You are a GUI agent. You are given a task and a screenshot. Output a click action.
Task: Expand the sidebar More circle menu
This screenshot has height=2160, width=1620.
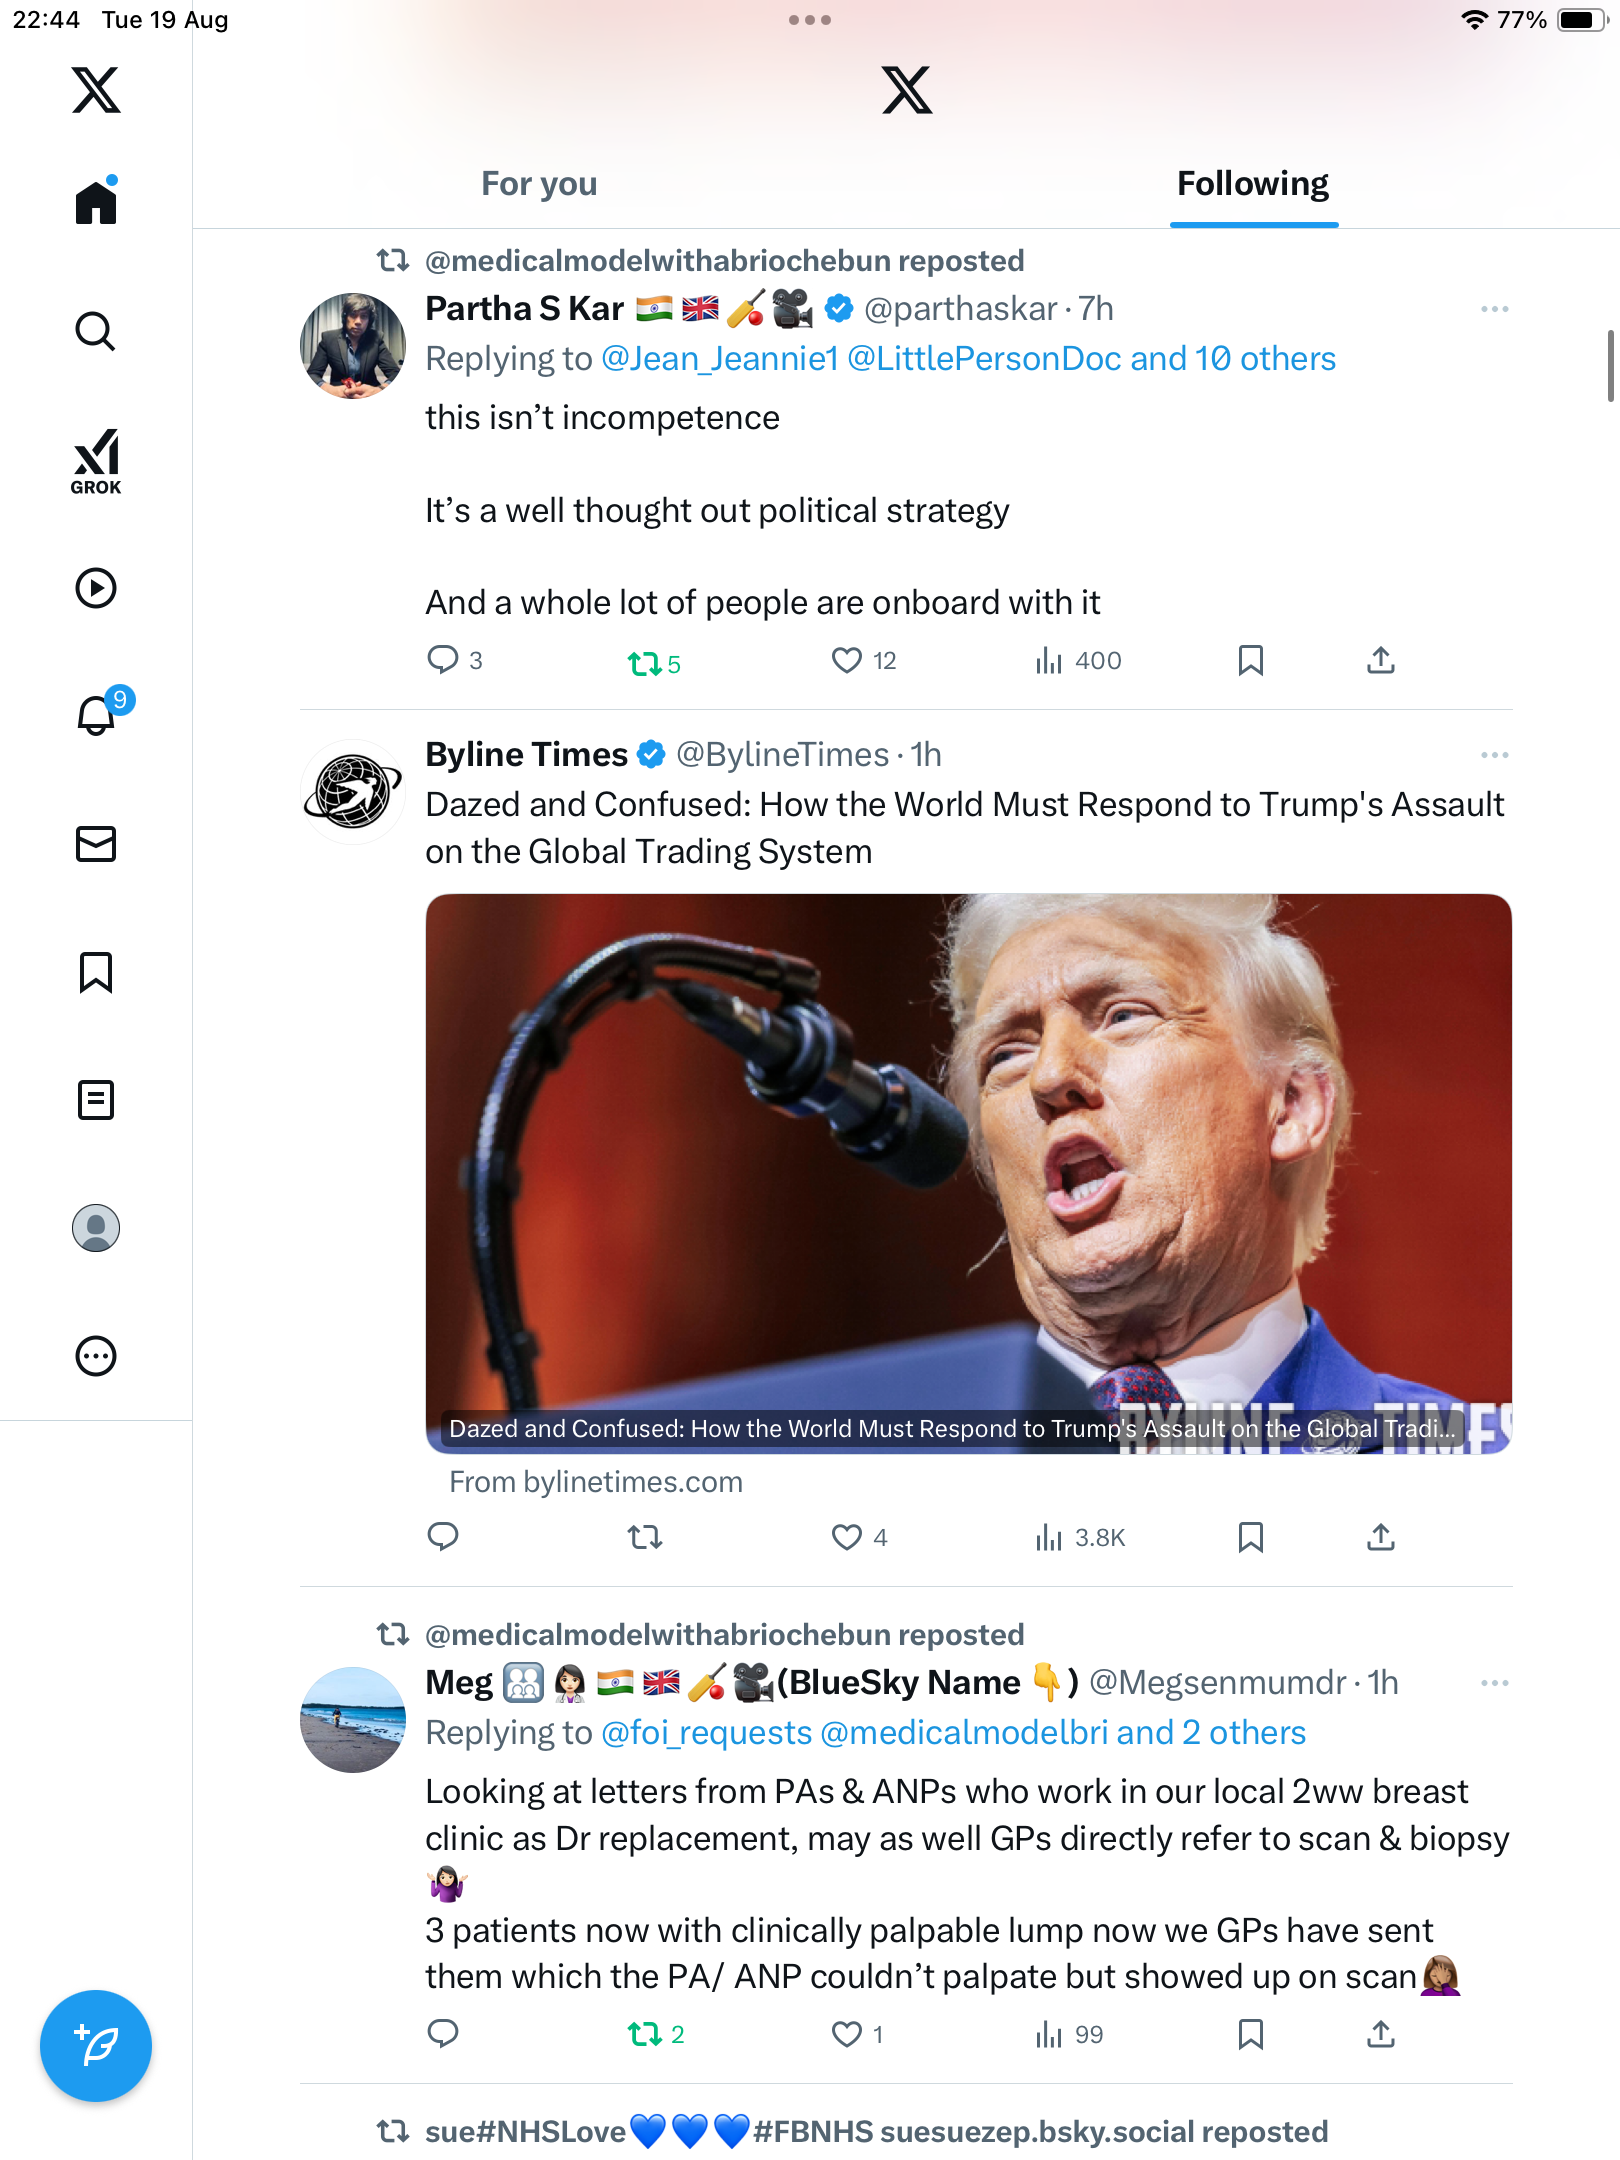click(96, 1356)
